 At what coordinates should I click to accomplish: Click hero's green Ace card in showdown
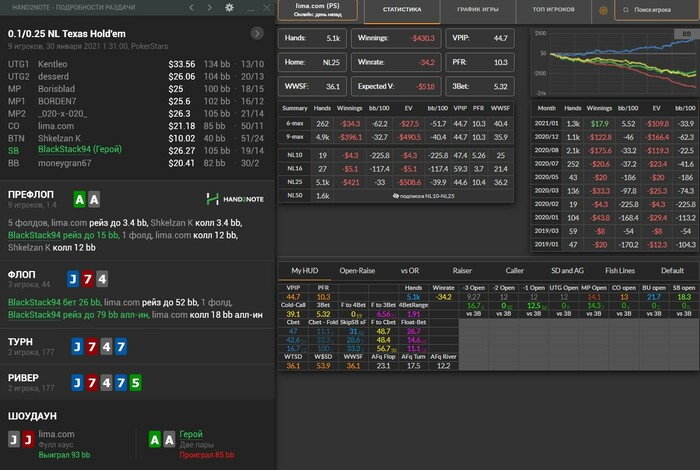point(154,440)
